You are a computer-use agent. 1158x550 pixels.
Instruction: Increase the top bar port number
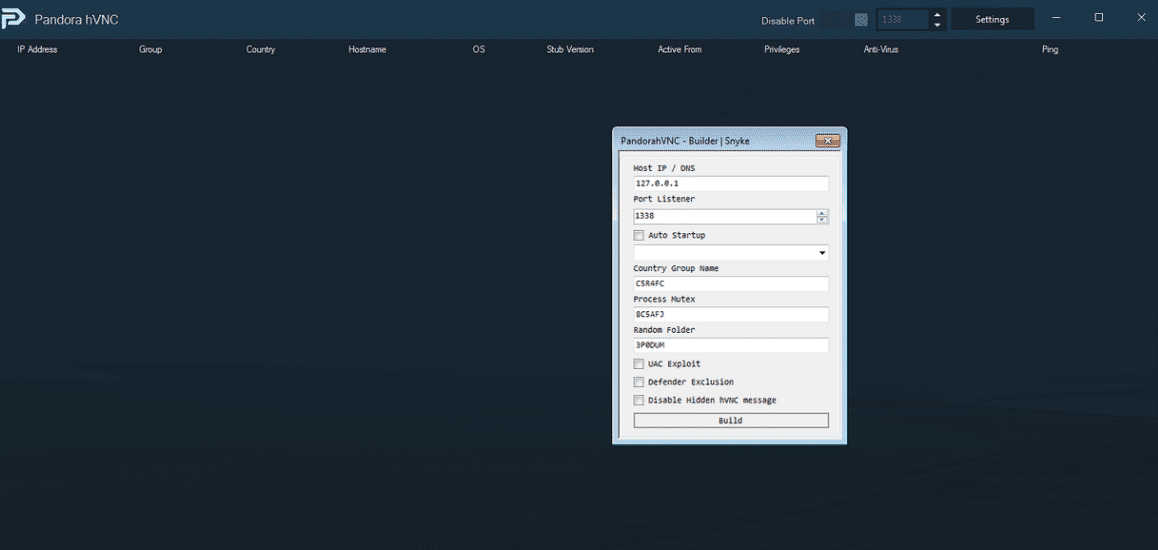937,14
